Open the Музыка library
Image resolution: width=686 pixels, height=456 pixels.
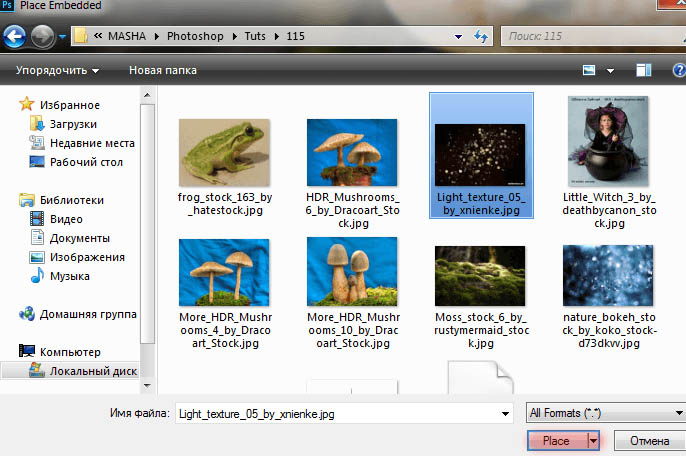point(70,276)
